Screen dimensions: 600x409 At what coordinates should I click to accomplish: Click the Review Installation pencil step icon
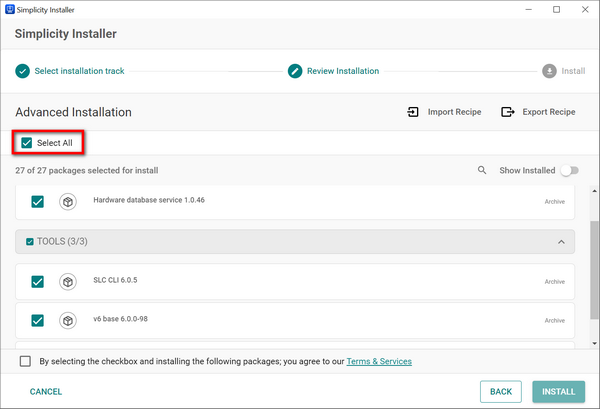(x=295, y=71)
